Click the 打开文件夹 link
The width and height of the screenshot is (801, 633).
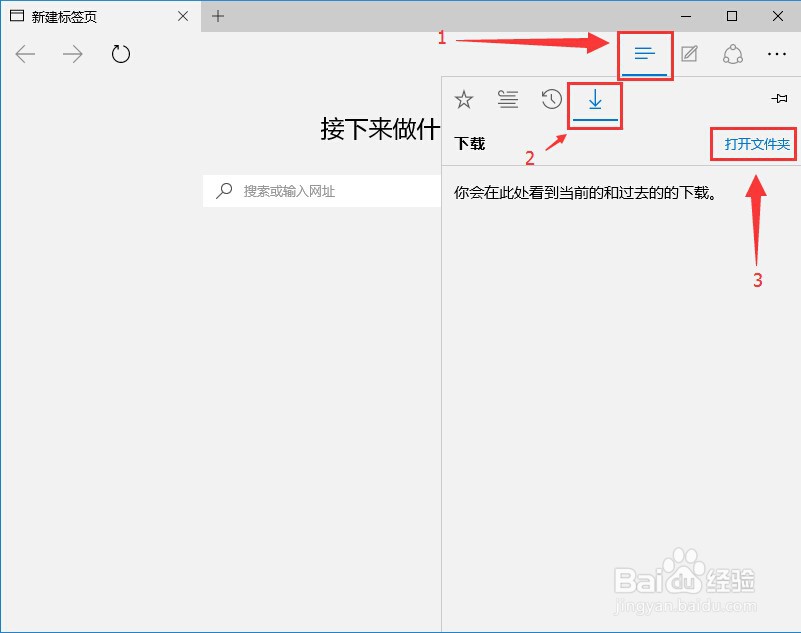[x=757, y=144]
